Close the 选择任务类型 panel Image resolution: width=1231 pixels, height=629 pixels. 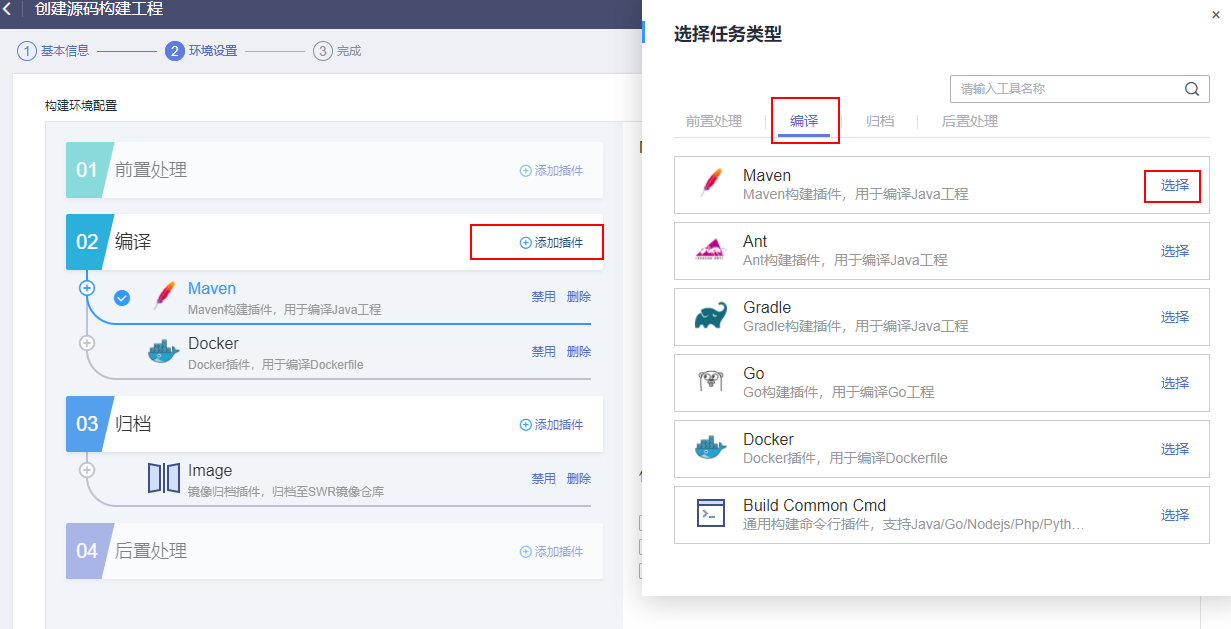pyautogui.click(x=1215, y=14)
